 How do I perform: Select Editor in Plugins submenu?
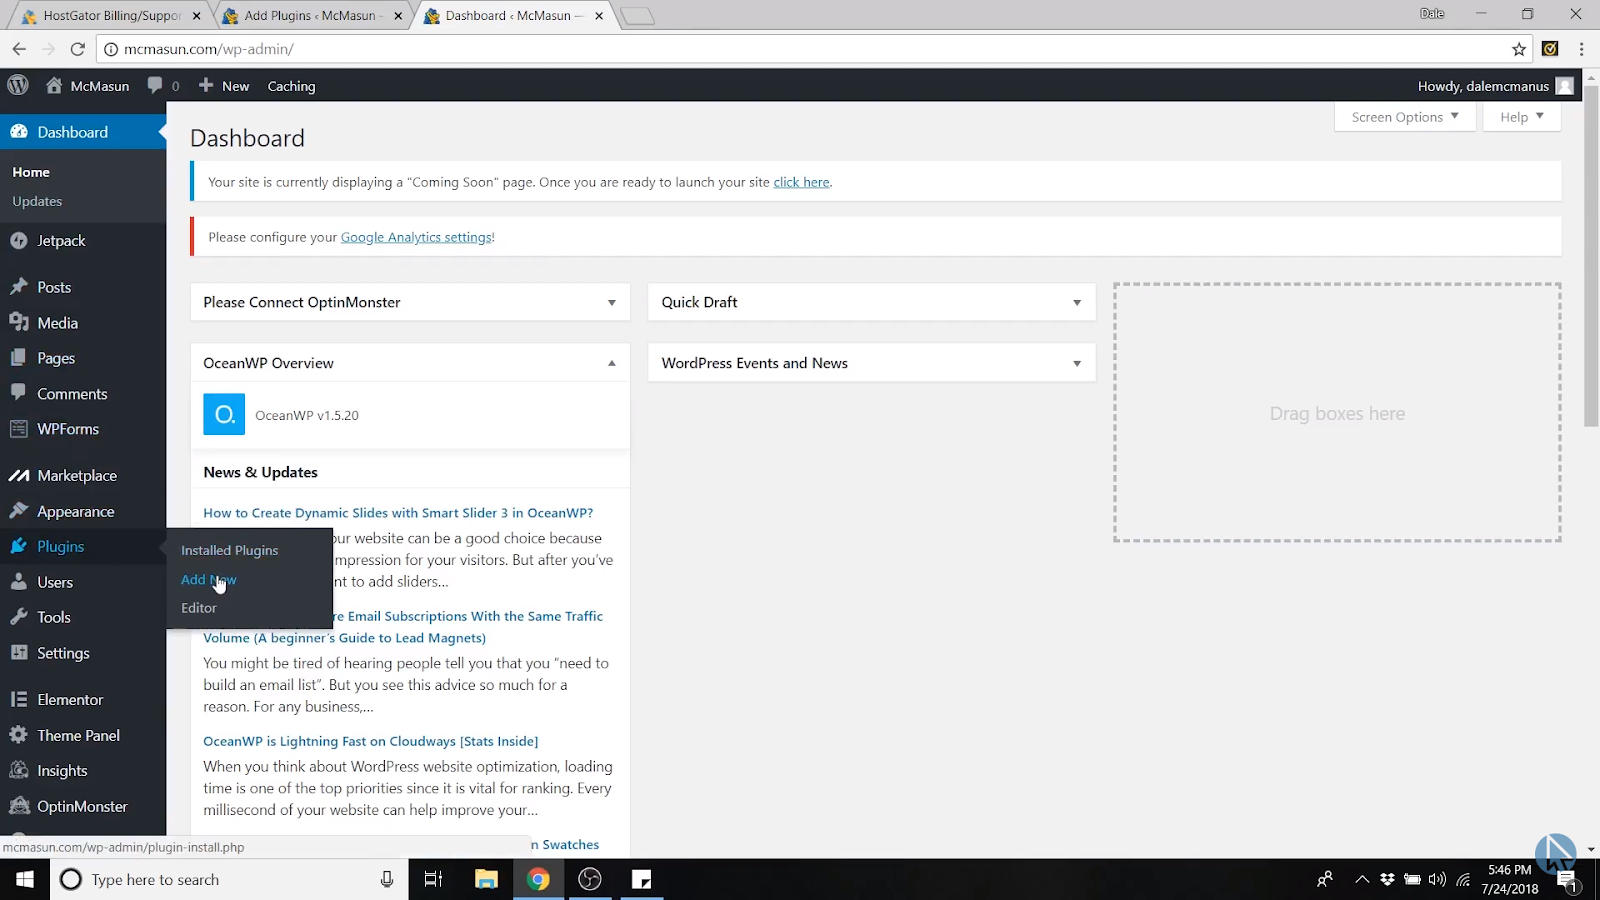click(x=199, y=608)
